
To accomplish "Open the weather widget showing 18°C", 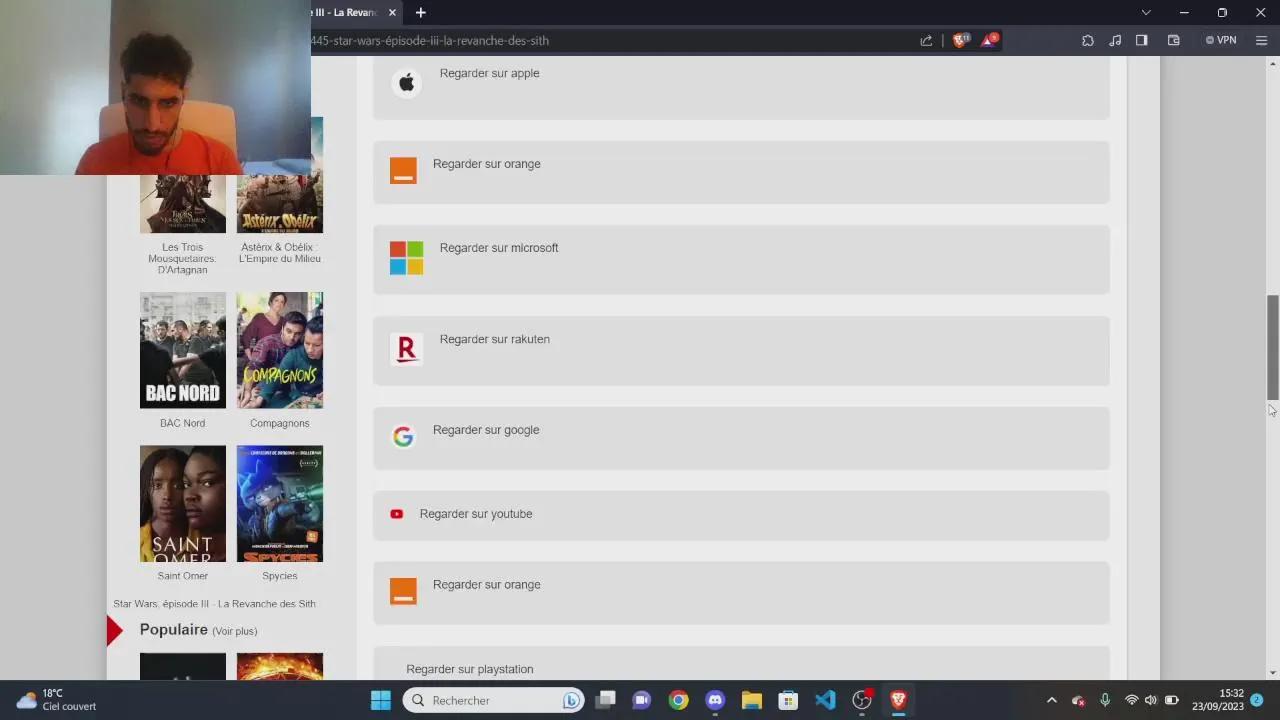I will click(x=58, y=700).
